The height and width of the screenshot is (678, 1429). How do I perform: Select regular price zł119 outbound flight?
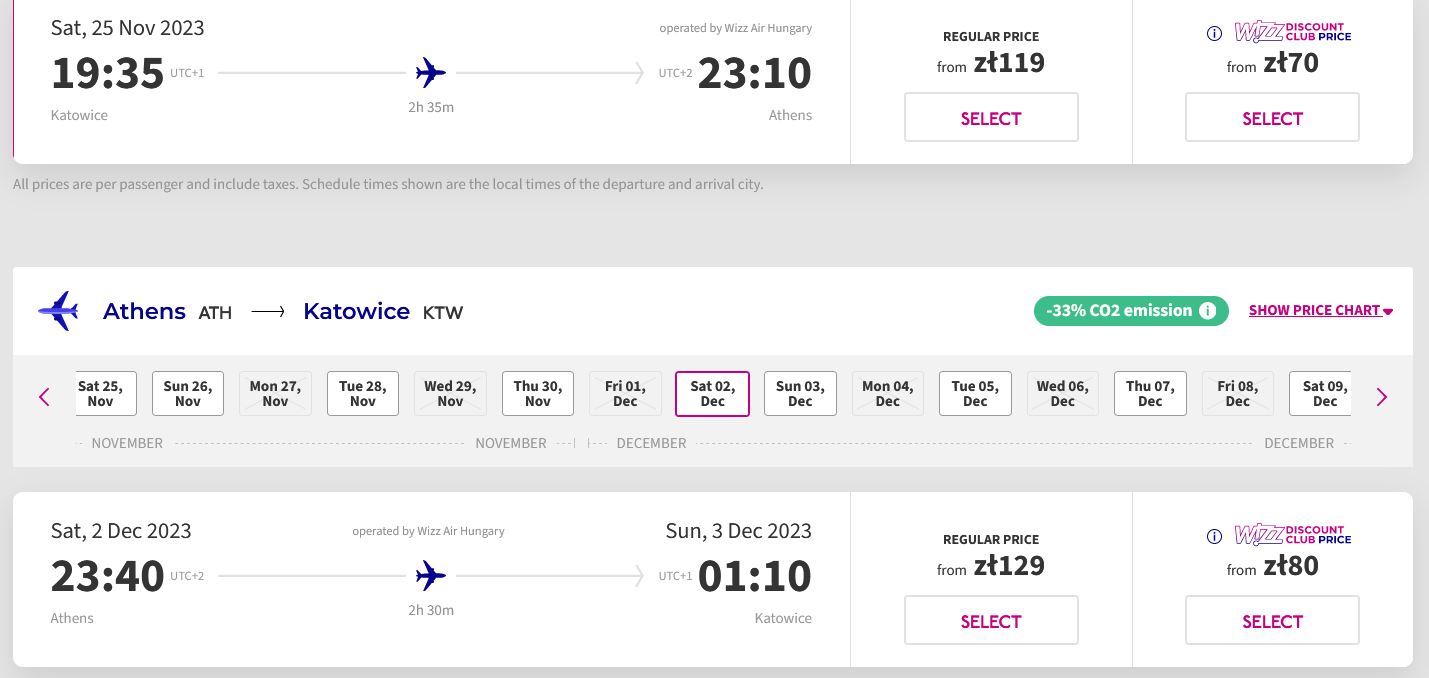pyautogui.click(x=991, y=118)
